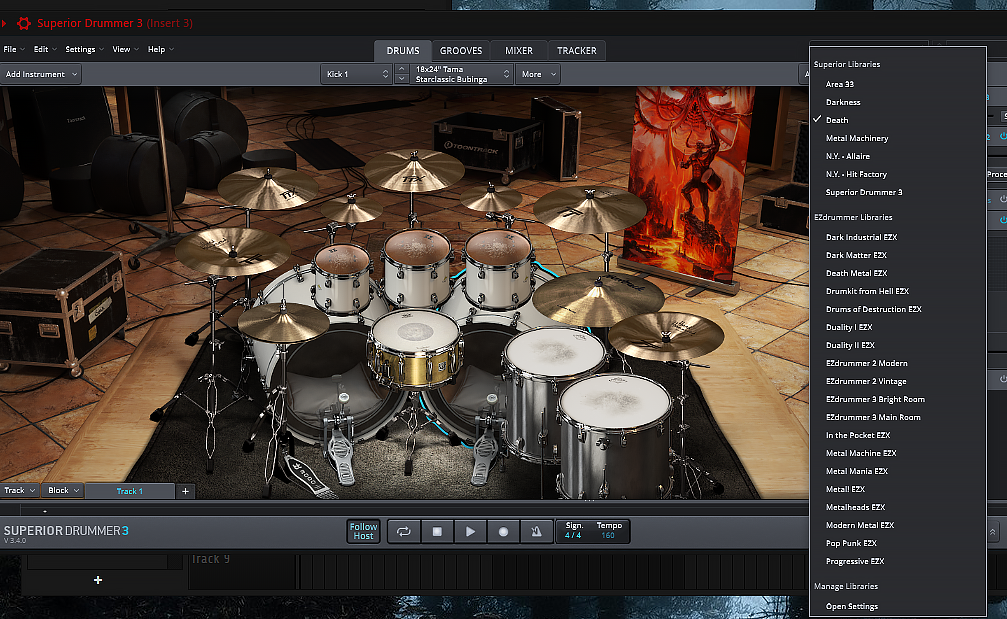This screenshot has height=619, width=1007.
Task: Click Open Settings under Manage Libraries
Action: 851,606
